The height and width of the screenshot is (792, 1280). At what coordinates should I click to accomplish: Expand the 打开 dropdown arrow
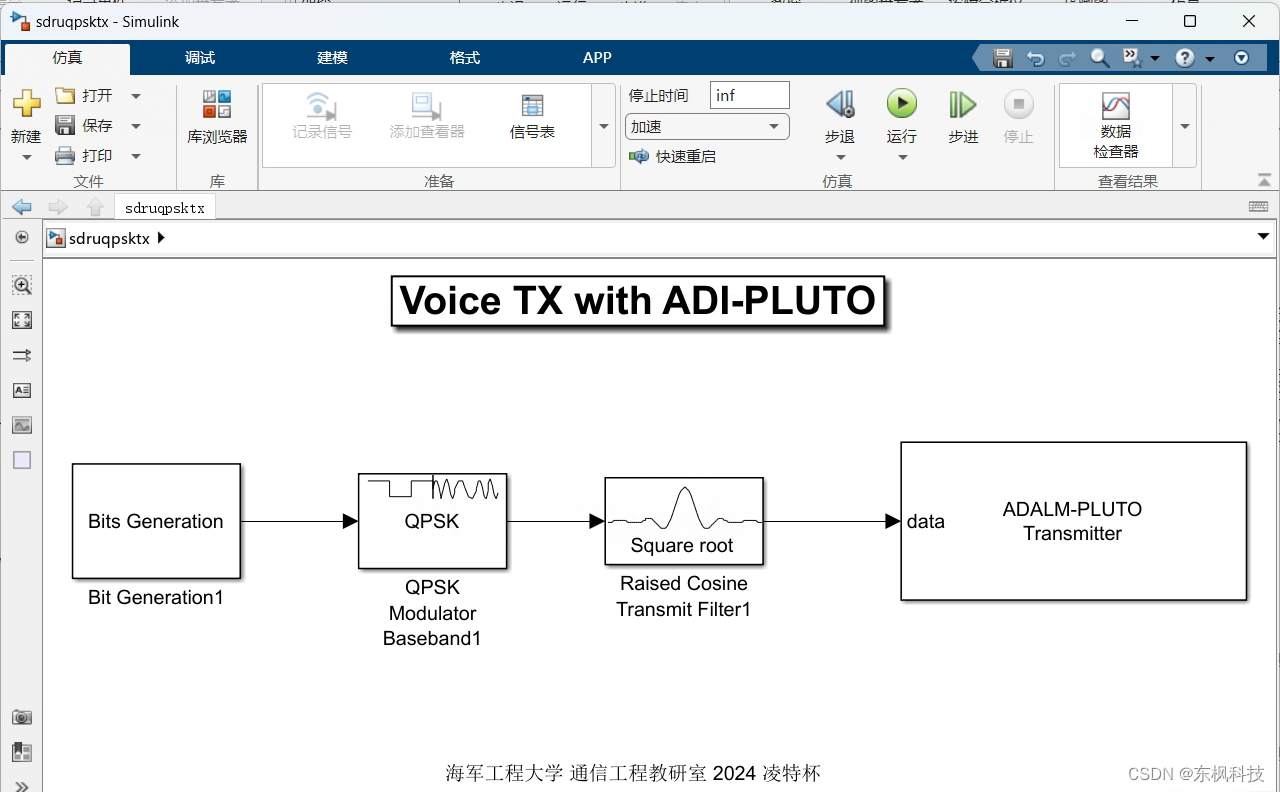click(x=136, y=96)
